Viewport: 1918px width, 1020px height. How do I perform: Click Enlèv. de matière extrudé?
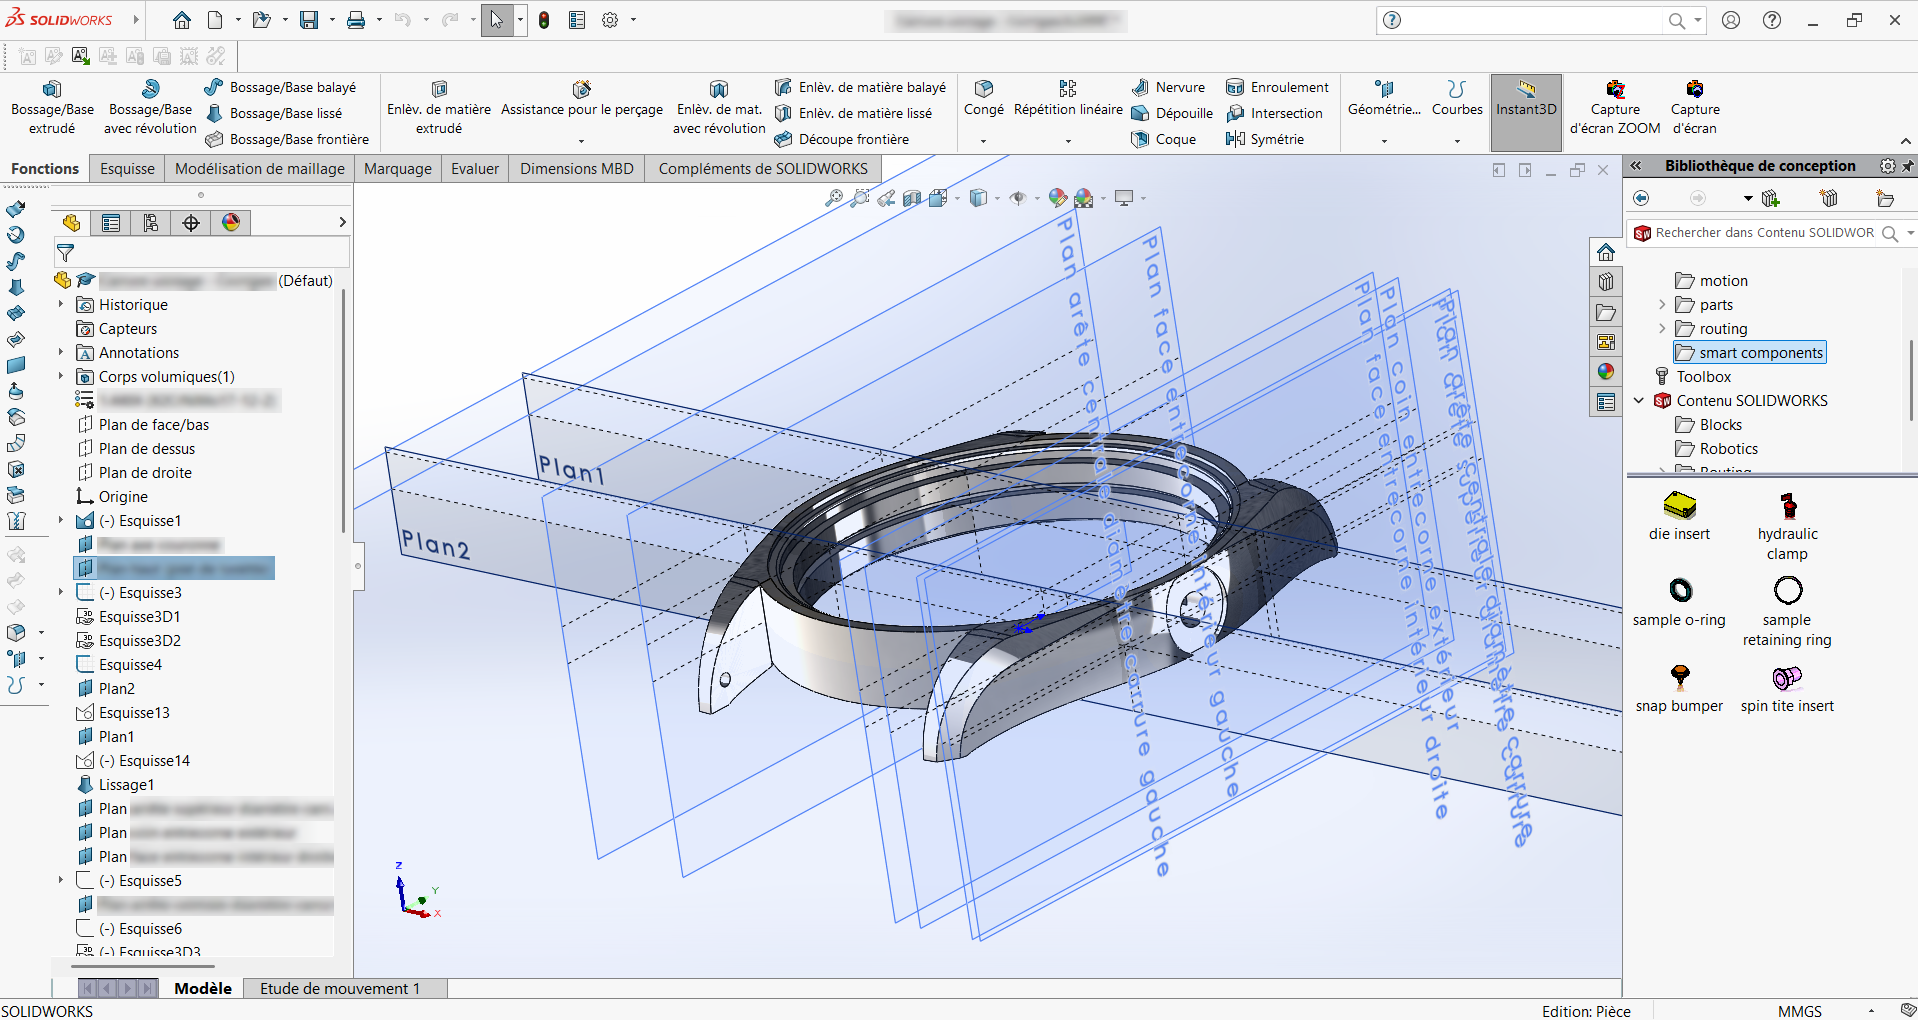[x=439, y=107]
